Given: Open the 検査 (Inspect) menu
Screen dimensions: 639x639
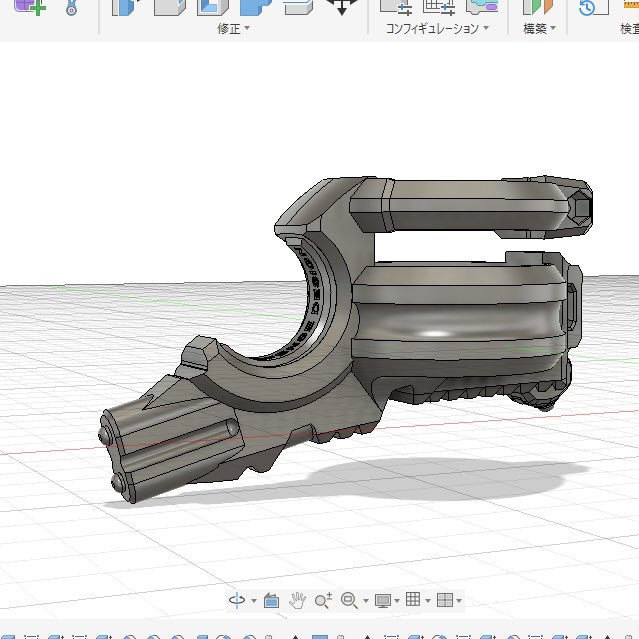Looking at the screenshot, I should [630, 29].
